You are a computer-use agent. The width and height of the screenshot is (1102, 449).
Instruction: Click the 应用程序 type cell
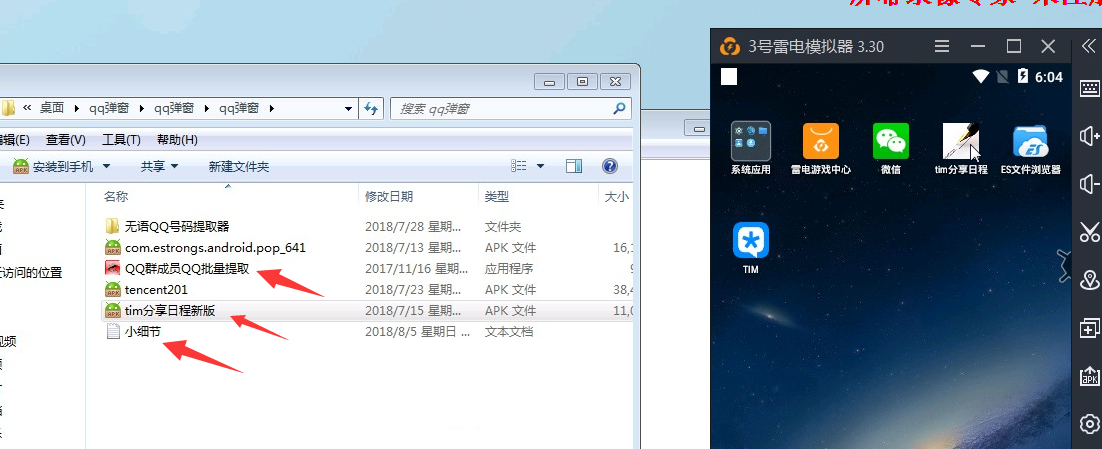point(509,268)
